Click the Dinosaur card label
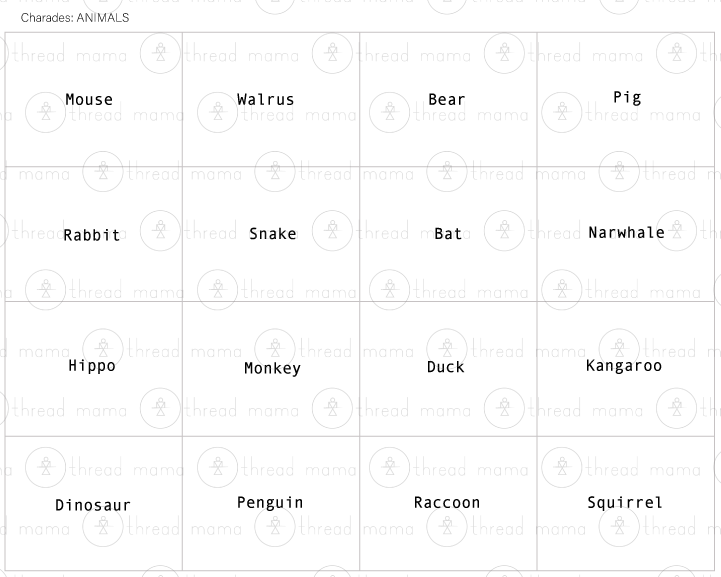This screenshot has width=721, height=577. pyautogui.click(x=93, y=506)
